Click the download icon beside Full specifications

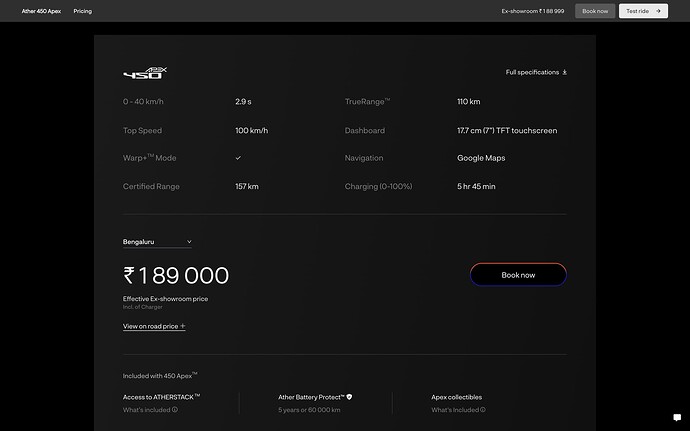click(x=565, y=72)
